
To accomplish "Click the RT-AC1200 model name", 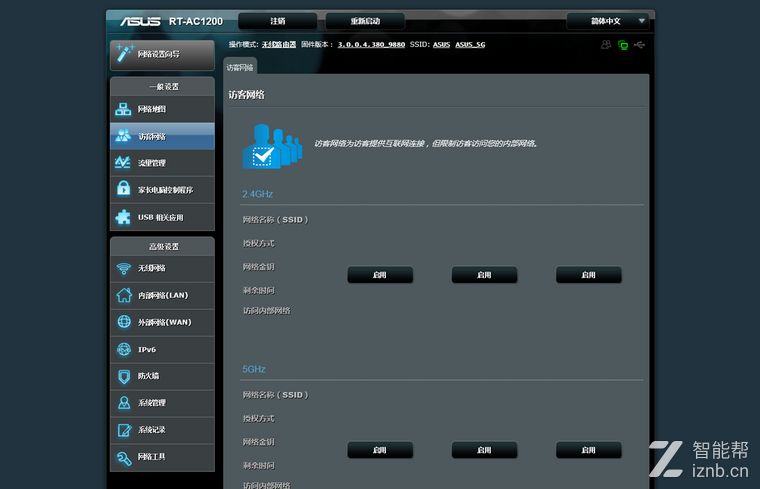I will (x=195, y=21).
